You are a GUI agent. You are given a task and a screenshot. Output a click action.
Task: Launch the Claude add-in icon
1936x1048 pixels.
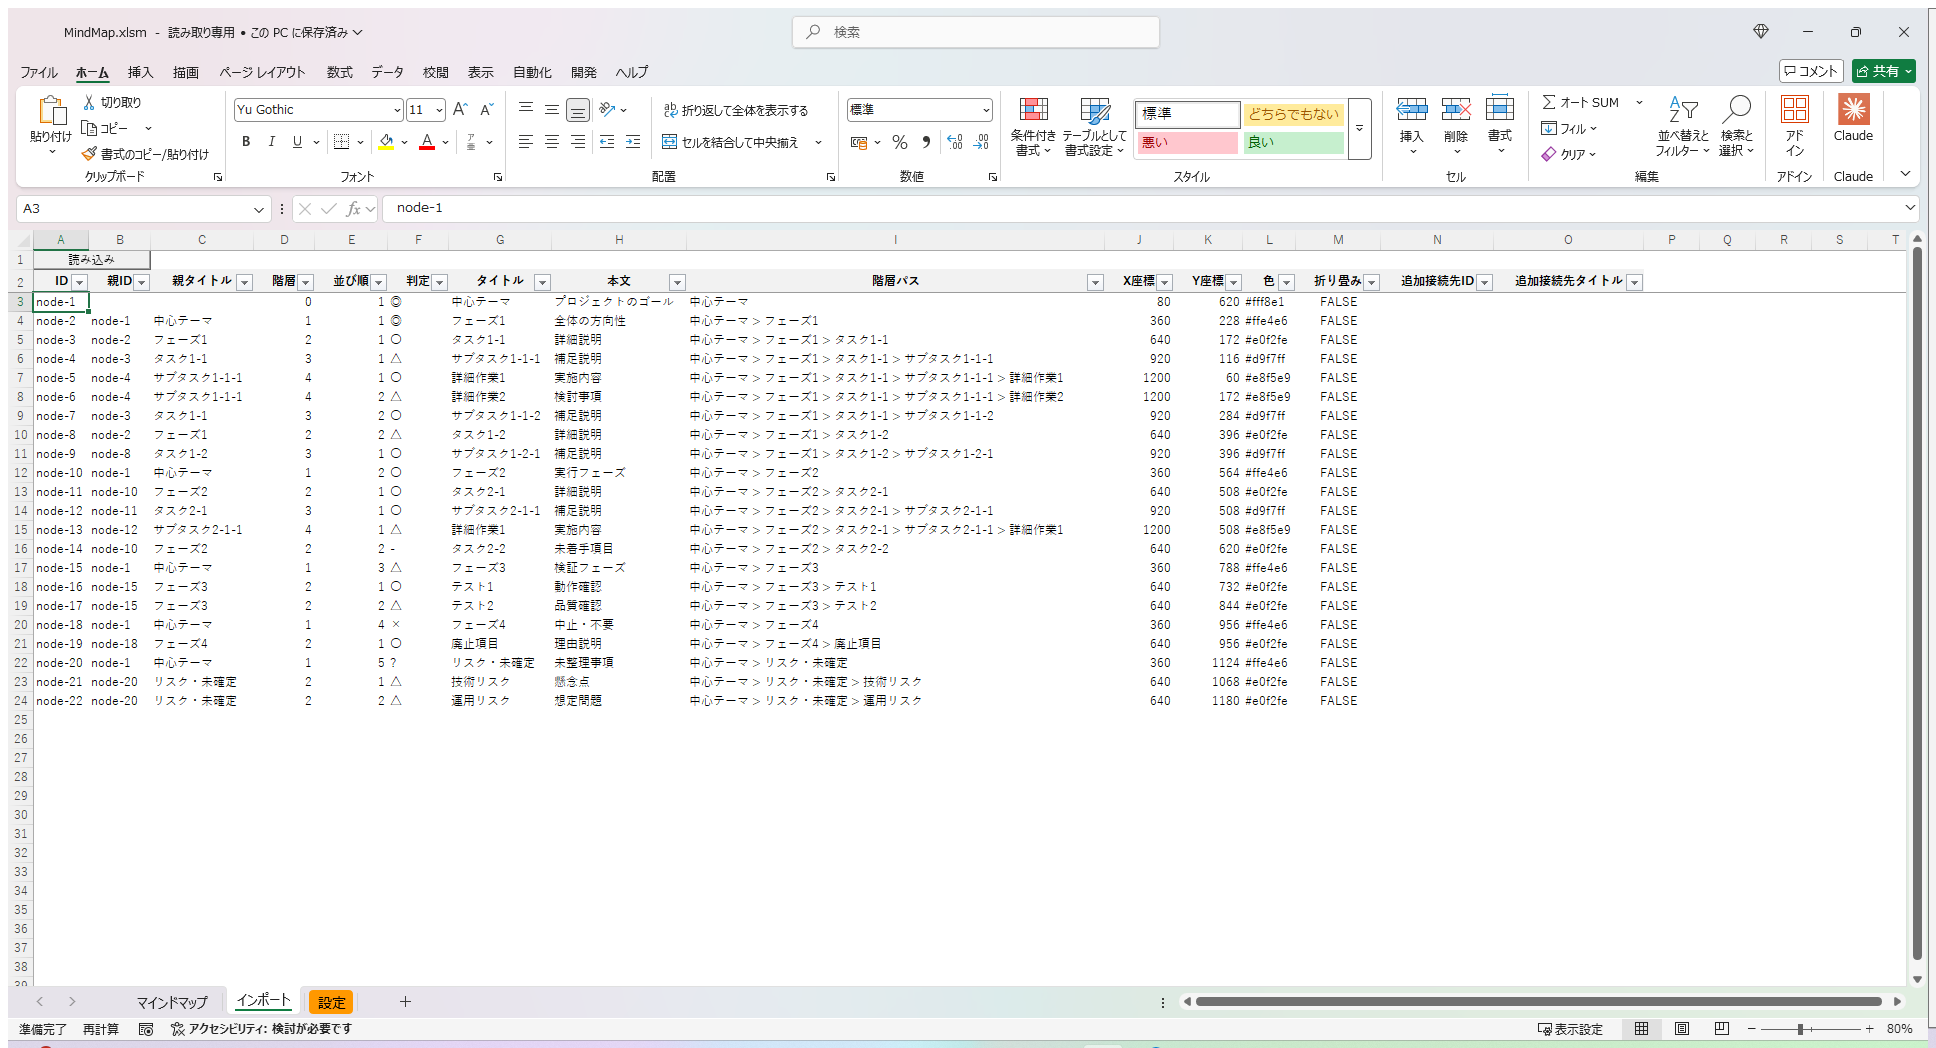pyautogui.click(x=1853, y=109)
